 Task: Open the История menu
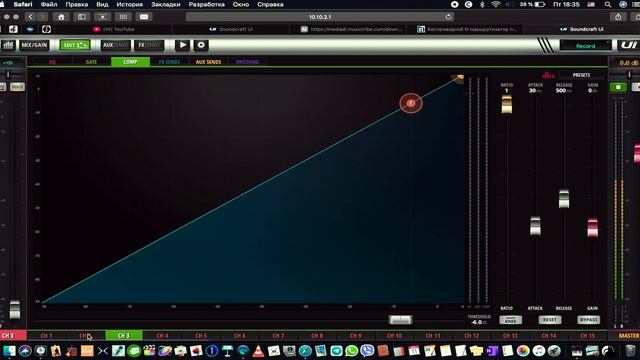pos(129,4)
